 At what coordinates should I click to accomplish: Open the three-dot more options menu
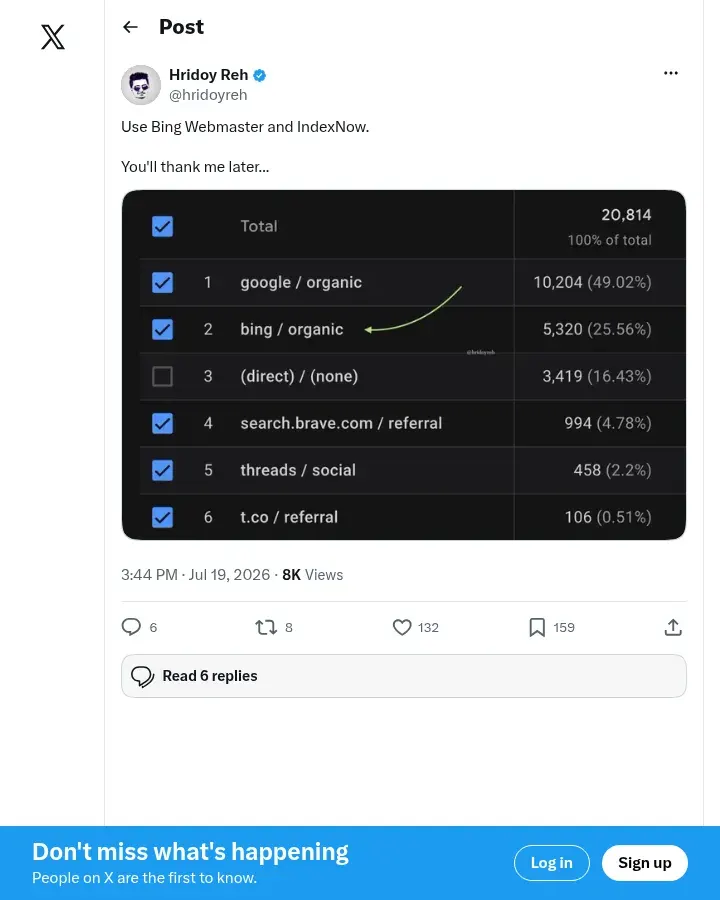pyautogui.click(x=671, y=73)
